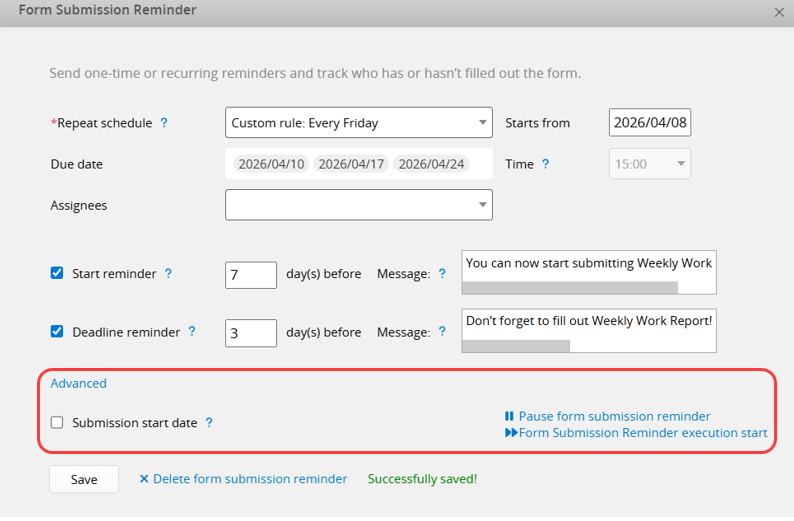This screenshot has width=794, height=521.
Task: Open the Repeat schedule dropdown
Action: pos(358,123)
